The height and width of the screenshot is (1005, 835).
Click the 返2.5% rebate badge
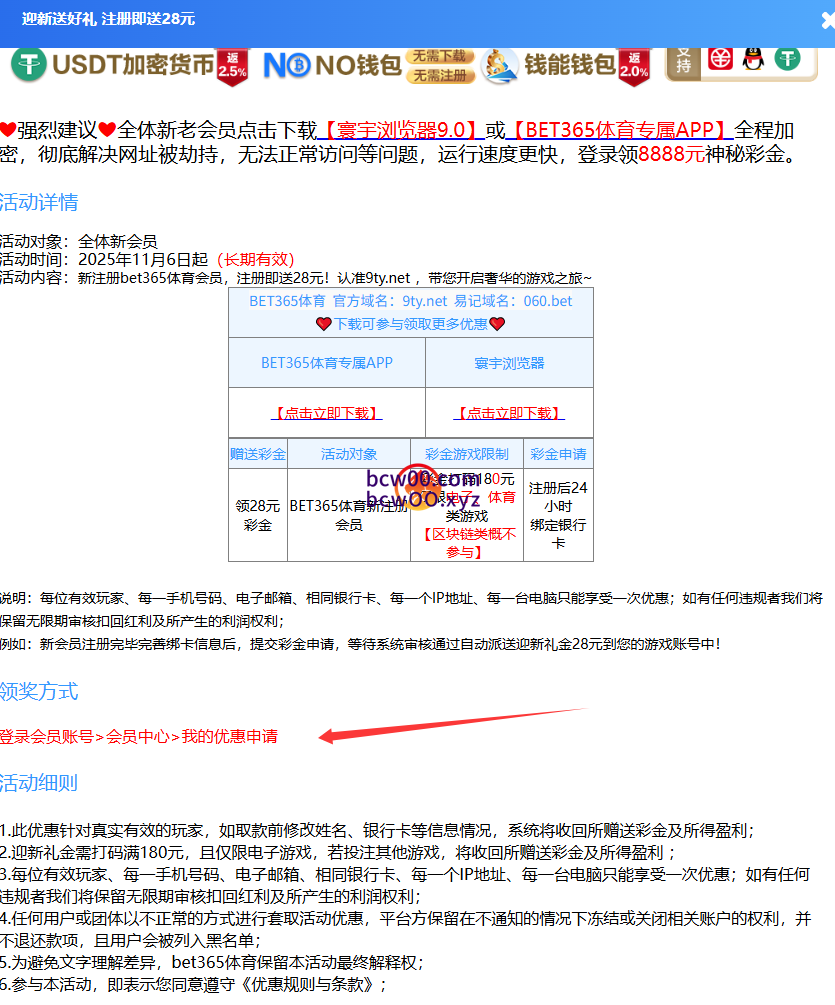coord(233,66)
